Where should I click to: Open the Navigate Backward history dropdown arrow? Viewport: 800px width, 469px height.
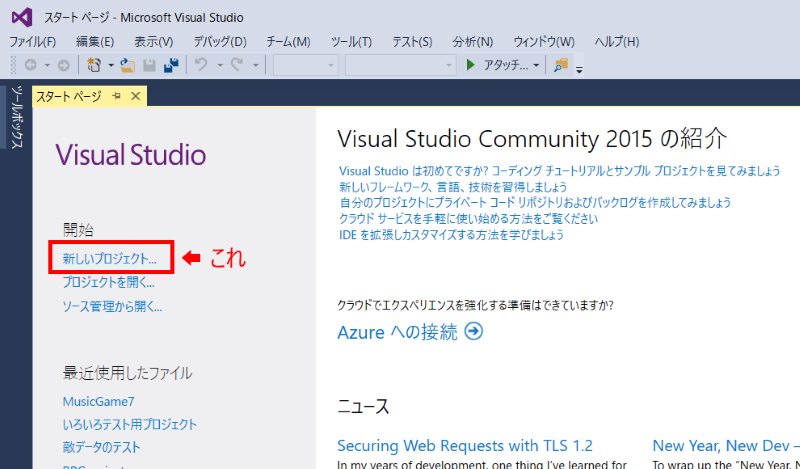(x=47, y=65)
